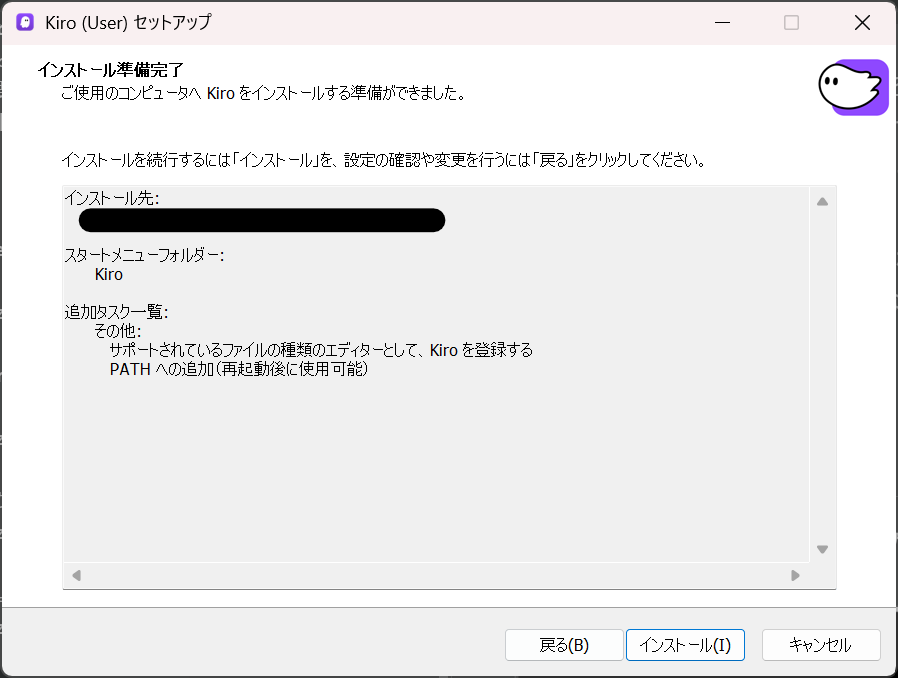Click the instruction line インストールを続行するには
Viewport: 898px width, 678px height.
[x=383, y=160]
